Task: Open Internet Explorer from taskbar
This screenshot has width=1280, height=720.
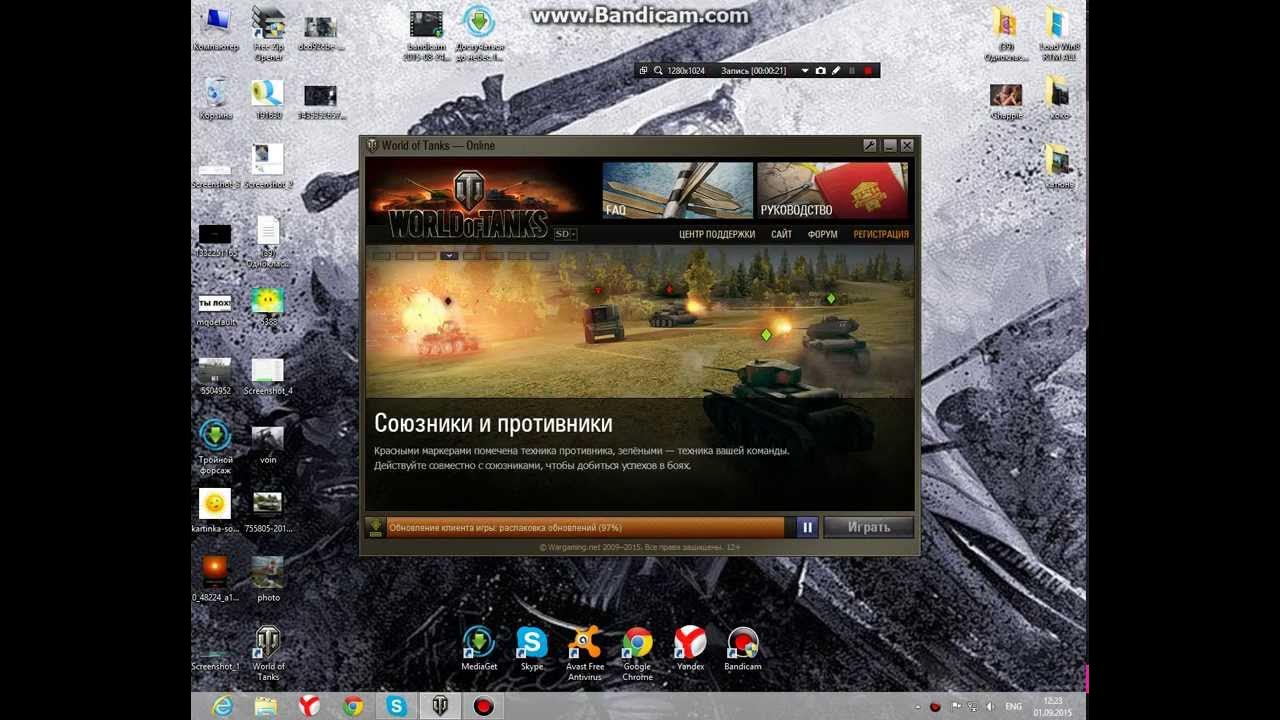Action: (x=222, y=706)
